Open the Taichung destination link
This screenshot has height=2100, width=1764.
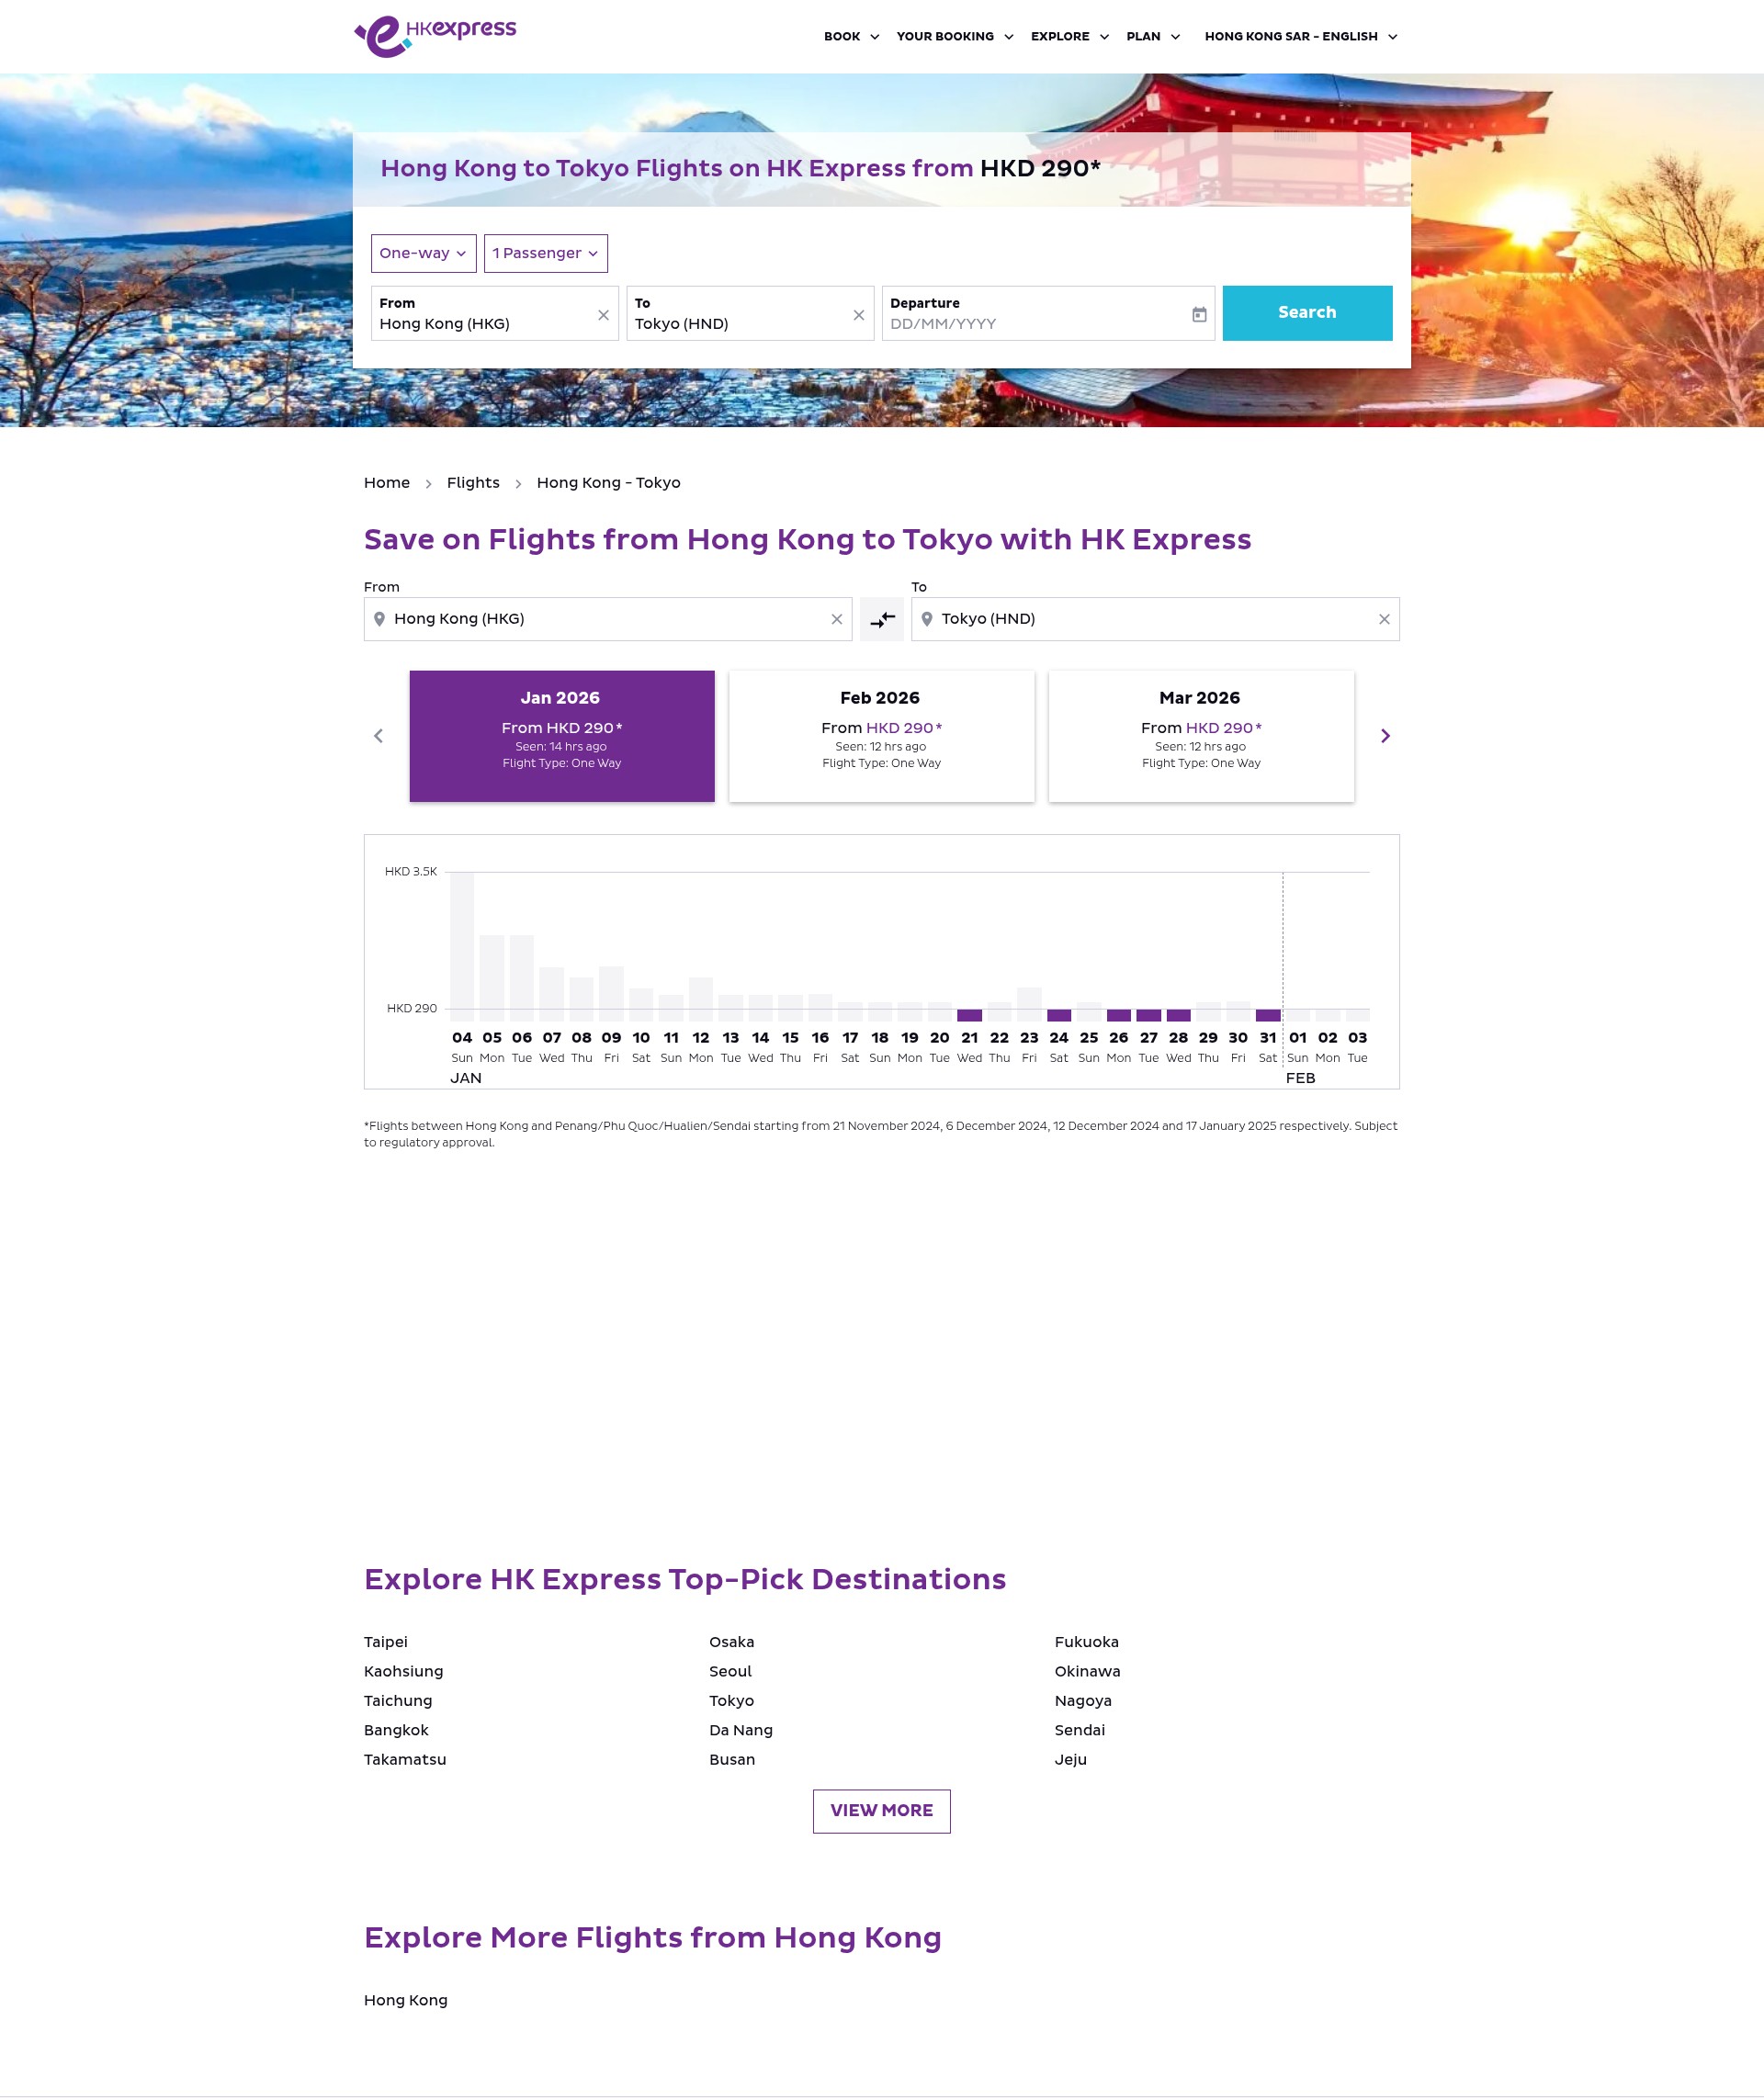click(x=398, y=1701)
